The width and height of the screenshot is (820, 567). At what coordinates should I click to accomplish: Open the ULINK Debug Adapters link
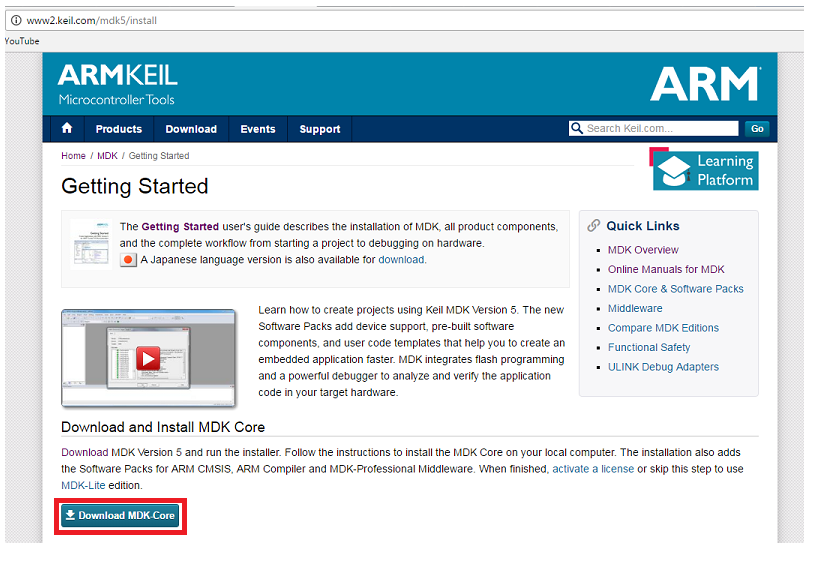tap(663, 367)
